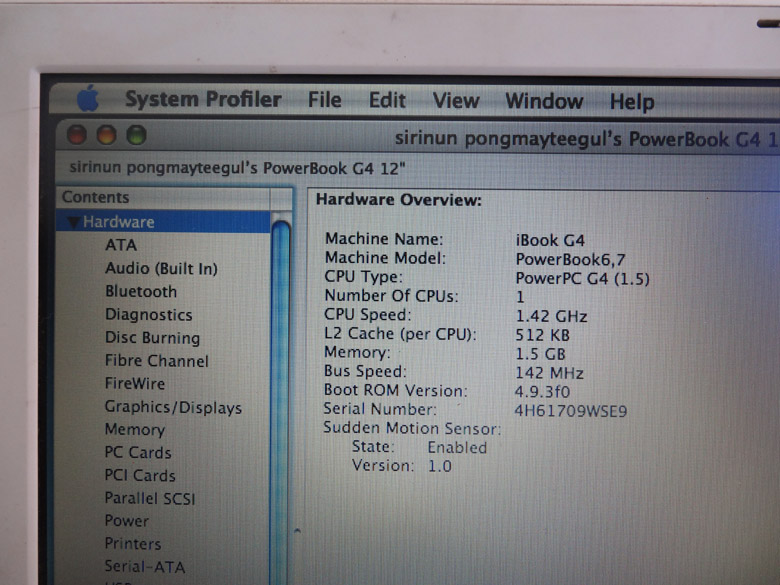Open the Edit menu
This screenshot has height=585, width=780.
tap(387, 100)
